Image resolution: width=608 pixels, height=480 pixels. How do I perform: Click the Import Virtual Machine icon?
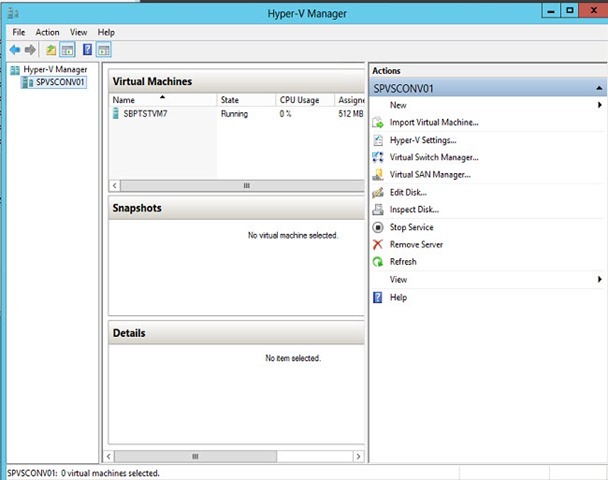[378, 123]
